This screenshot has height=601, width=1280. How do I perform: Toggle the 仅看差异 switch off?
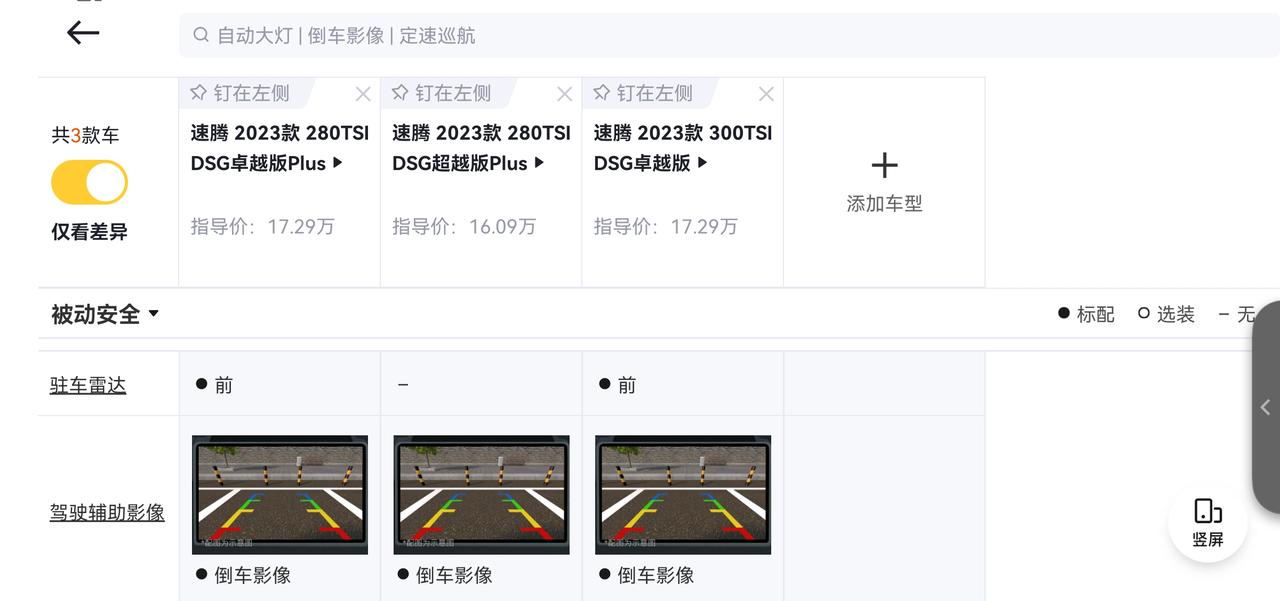tap(89, 182)
